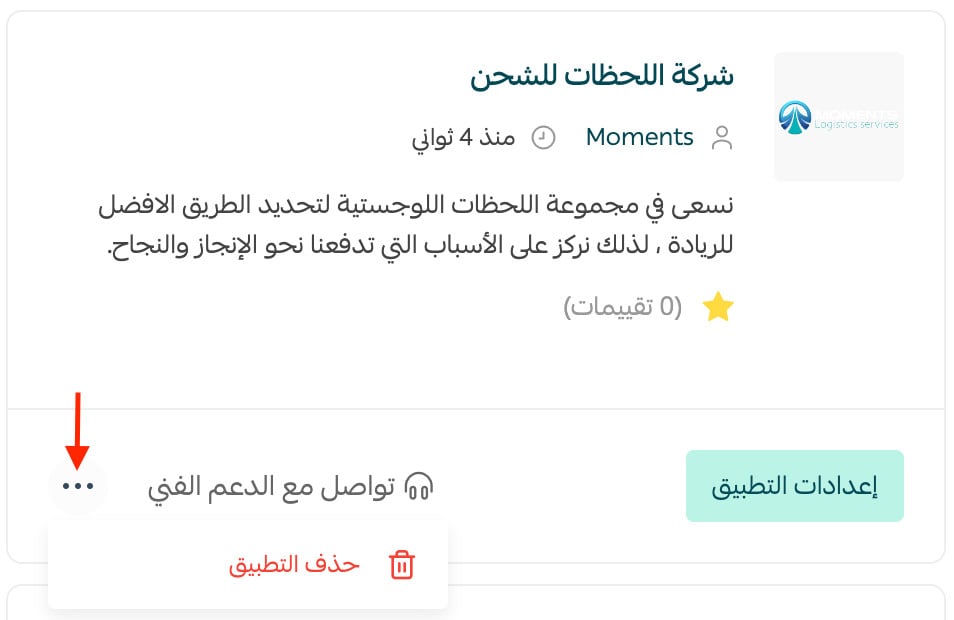Viewport: 954px width, 620px height.
Task: Open the Moments developer link
Action: [639, 137]
